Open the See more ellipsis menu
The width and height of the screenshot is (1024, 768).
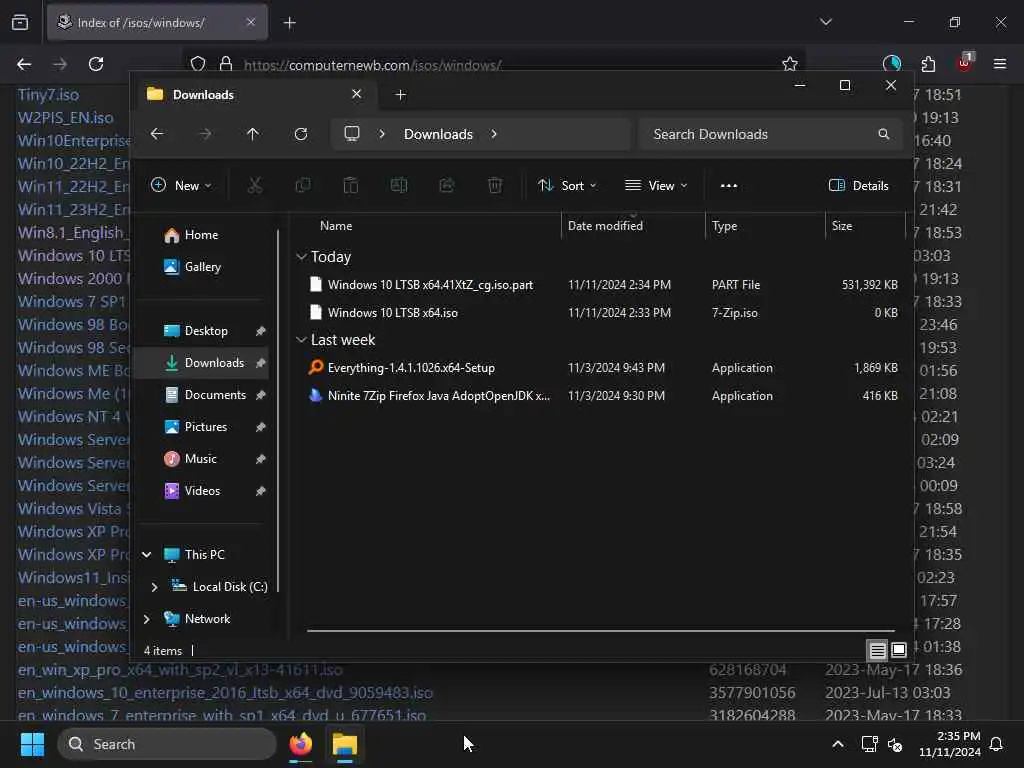pyautogui.click(x=729, y=185)
